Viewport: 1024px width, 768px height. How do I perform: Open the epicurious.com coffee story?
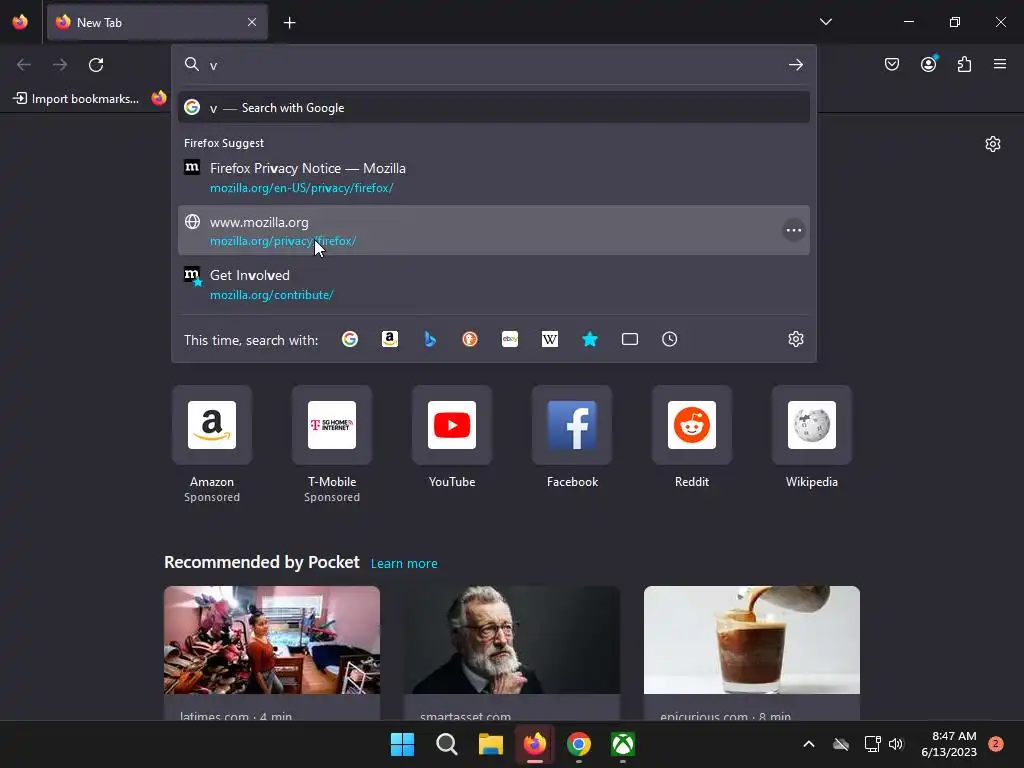coord(752,653)
